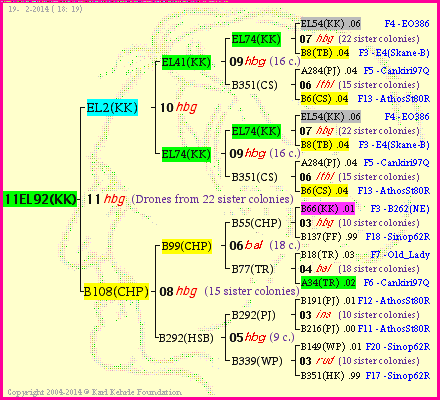Image resolution: width=440 pixels, height=400 pixels.
Task: Click the '06 bal (18 c.)' note
Action: (x=265, y=246)
